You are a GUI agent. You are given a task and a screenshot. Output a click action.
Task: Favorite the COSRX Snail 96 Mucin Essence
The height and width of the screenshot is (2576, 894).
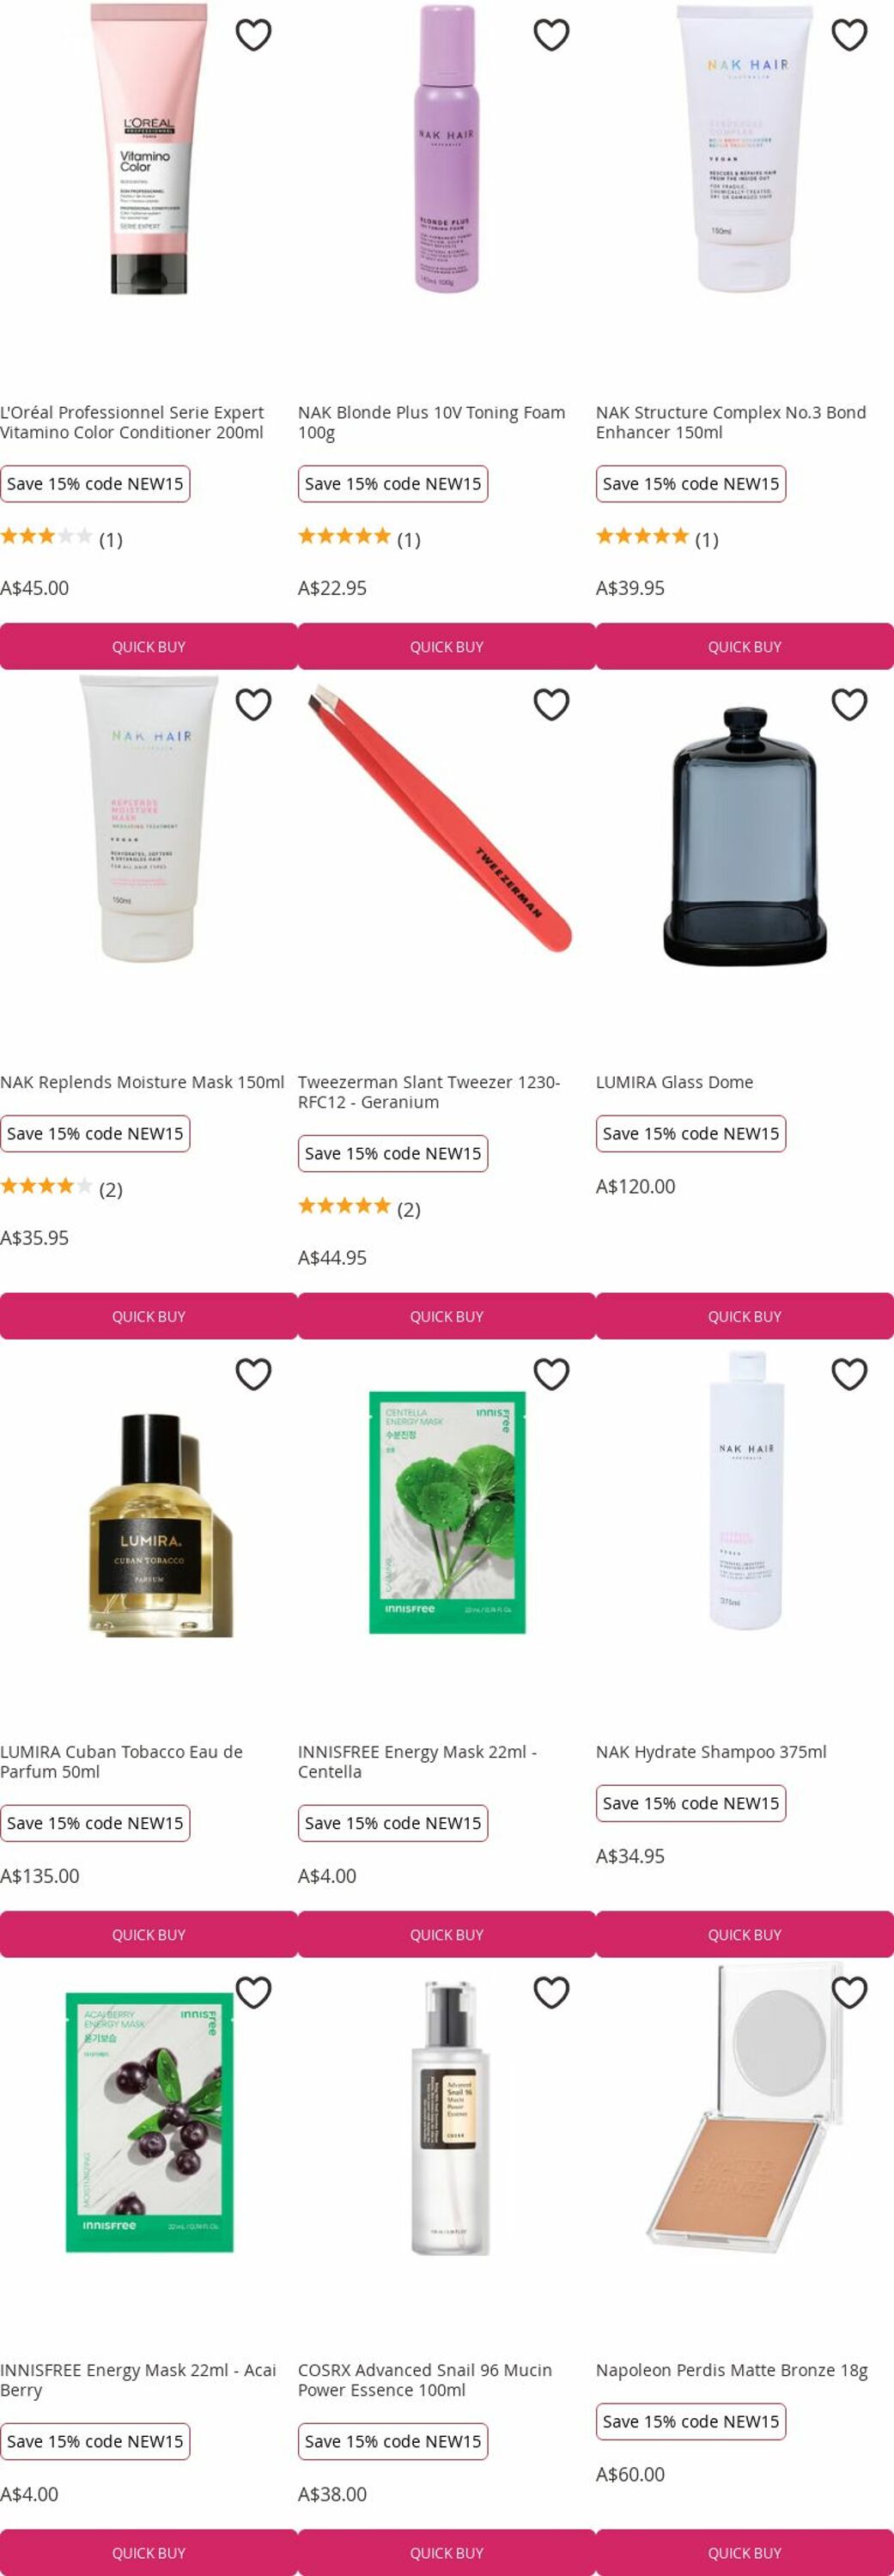click(551, 1993)
